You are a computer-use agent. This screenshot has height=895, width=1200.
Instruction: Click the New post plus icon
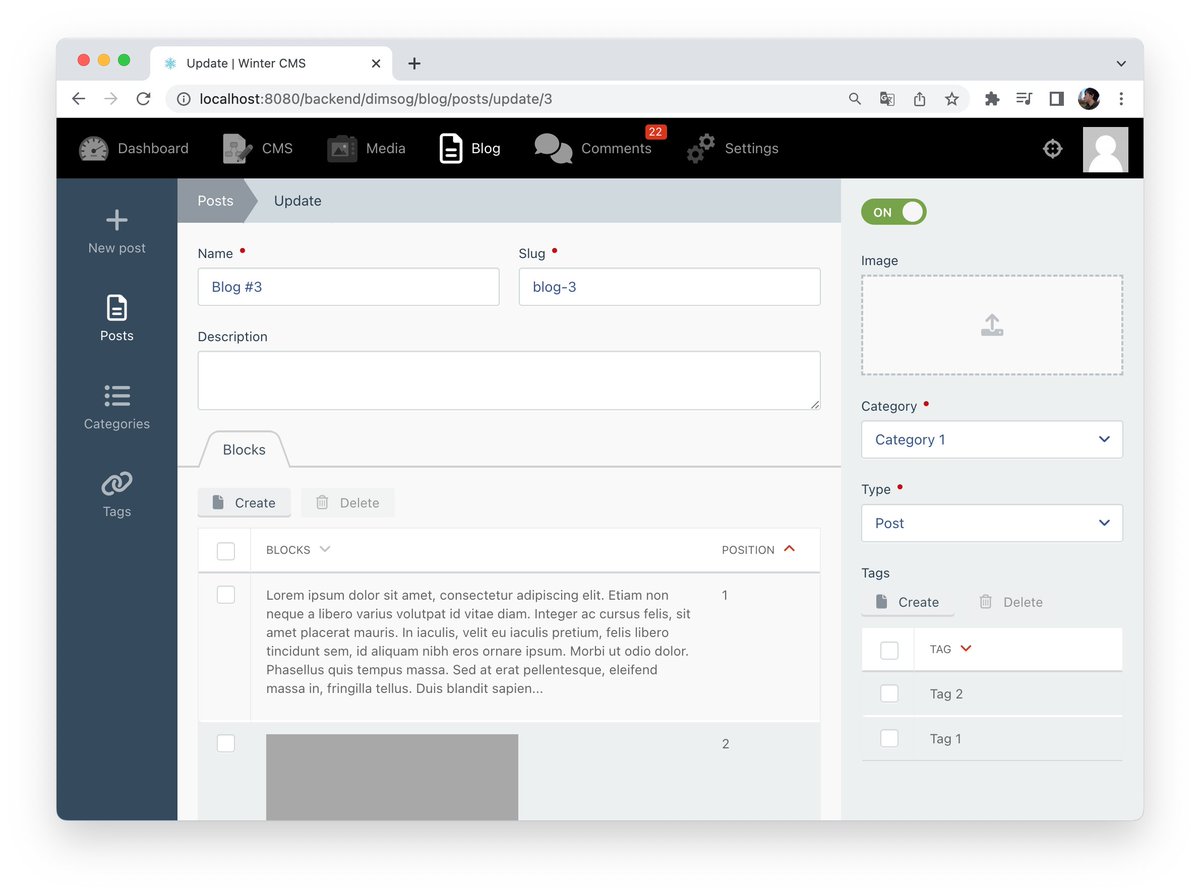117,220
